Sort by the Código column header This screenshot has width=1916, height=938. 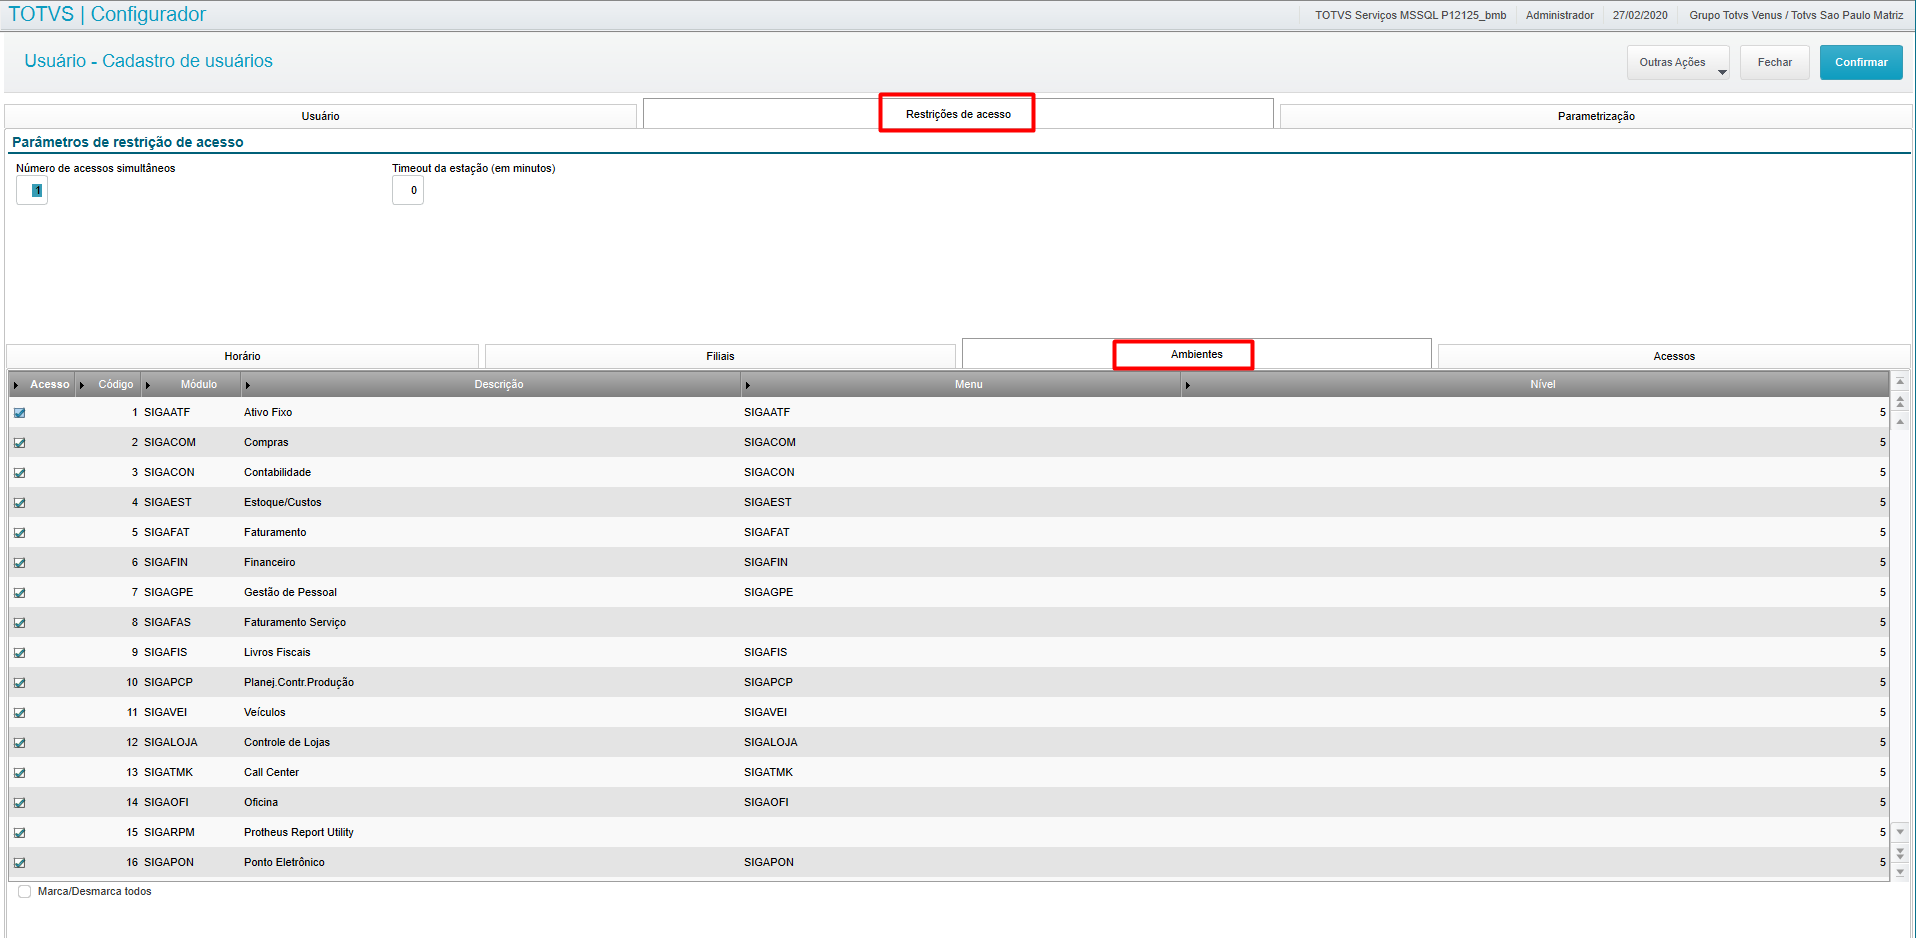pos(110,384)
